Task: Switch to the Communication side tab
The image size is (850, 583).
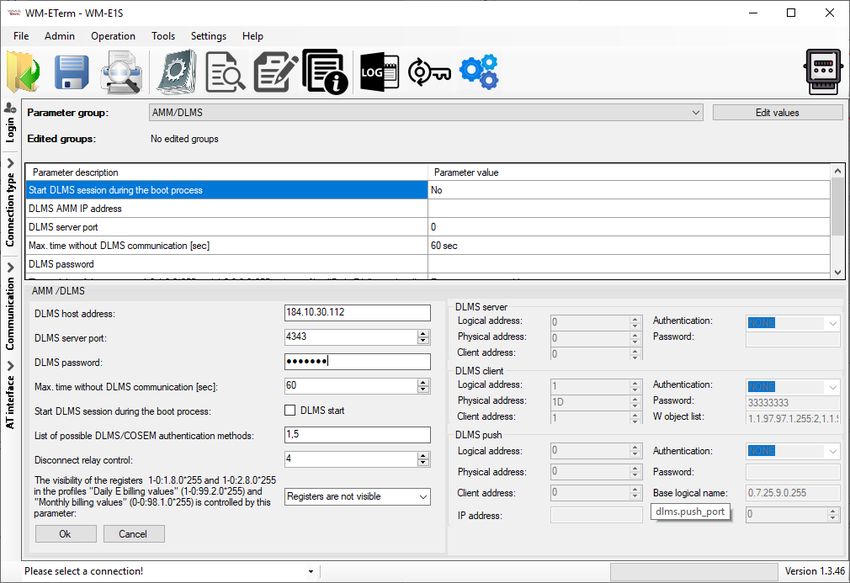Action: point(10,307)
